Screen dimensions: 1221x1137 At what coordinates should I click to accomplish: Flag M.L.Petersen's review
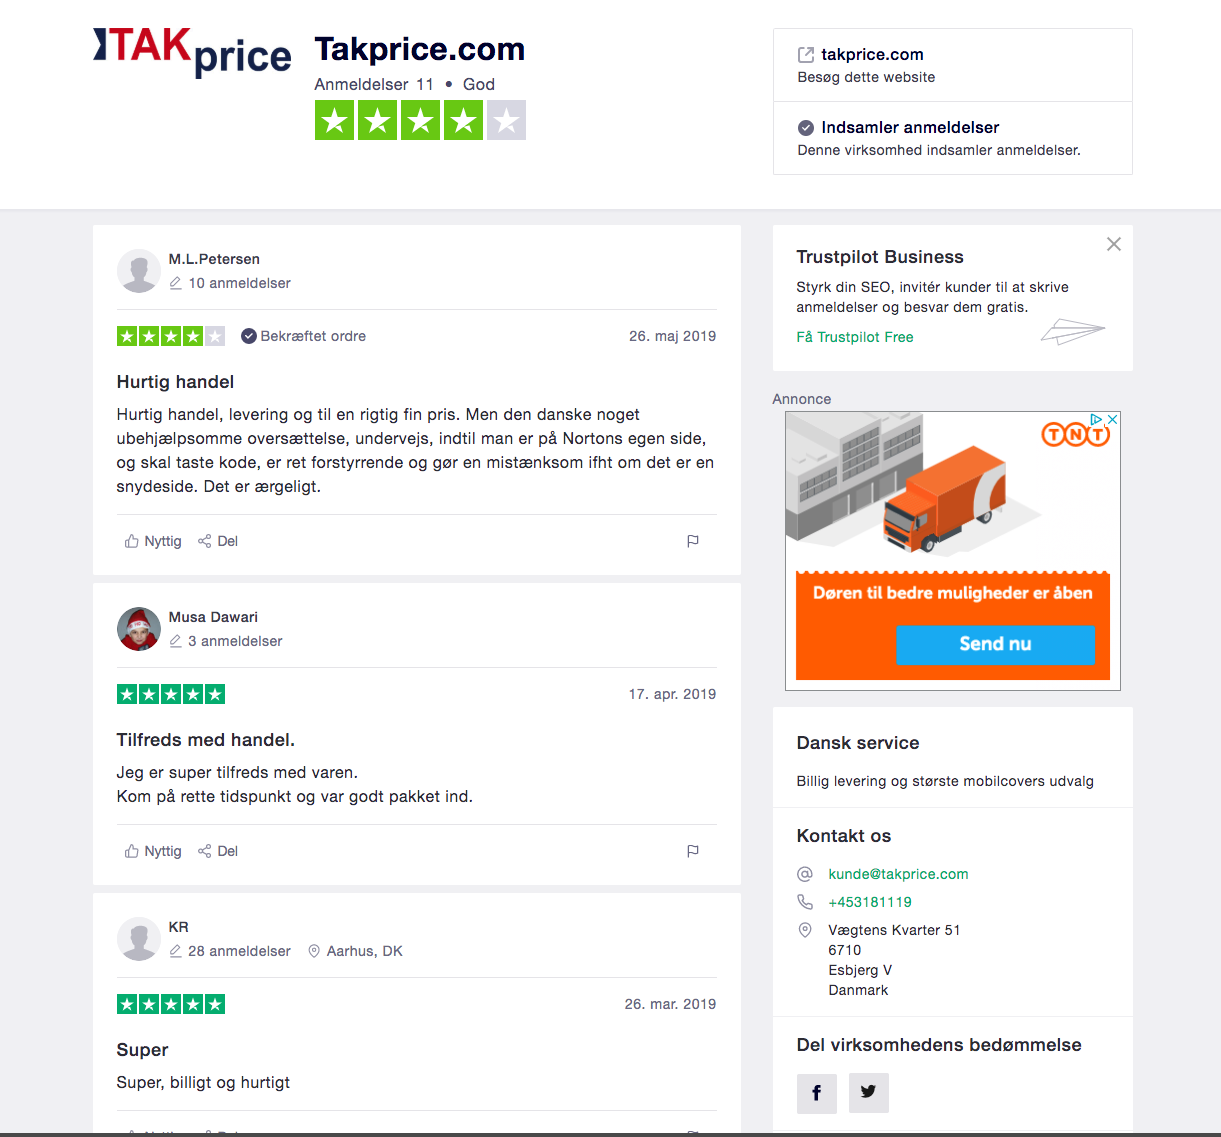(692, 541)
